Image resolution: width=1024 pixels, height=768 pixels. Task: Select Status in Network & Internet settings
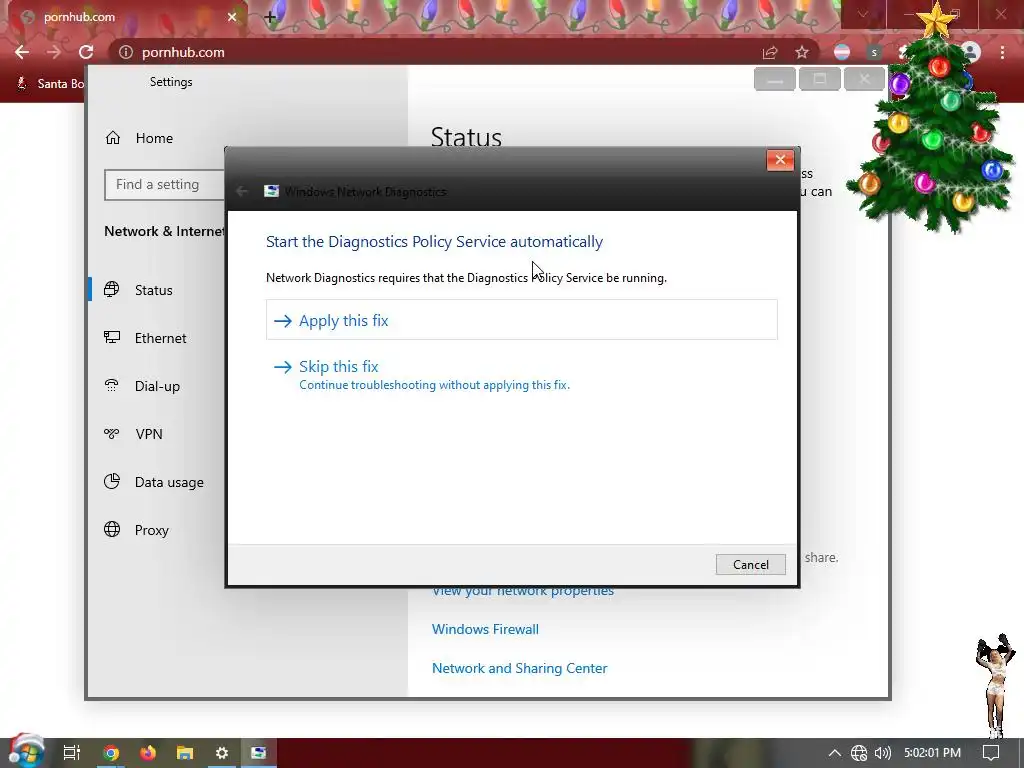(x=154, y=290)
